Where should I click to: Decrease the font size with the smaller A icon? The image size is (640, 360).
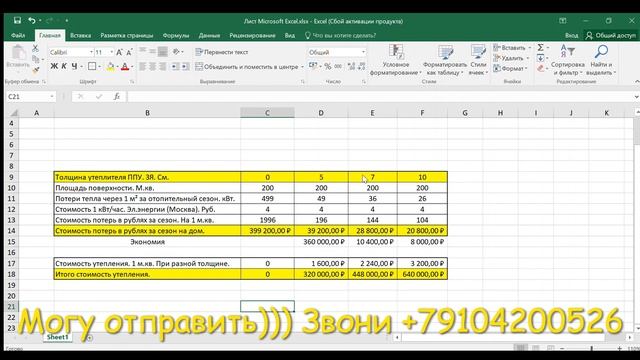tap(129, 52)
